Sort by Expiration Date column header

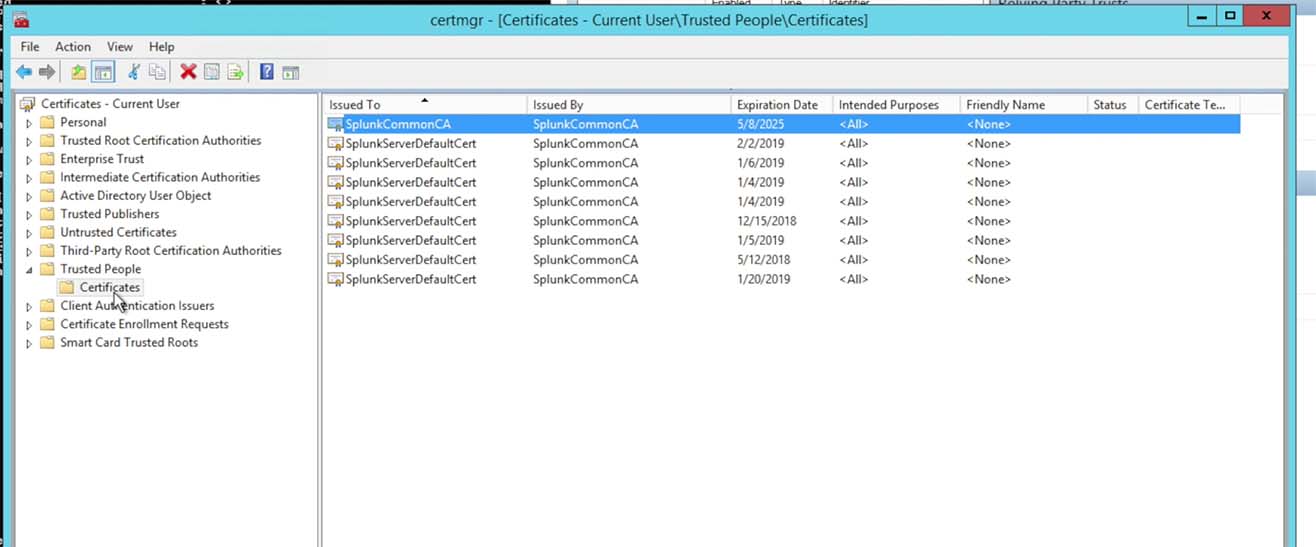tap(777, 105)
